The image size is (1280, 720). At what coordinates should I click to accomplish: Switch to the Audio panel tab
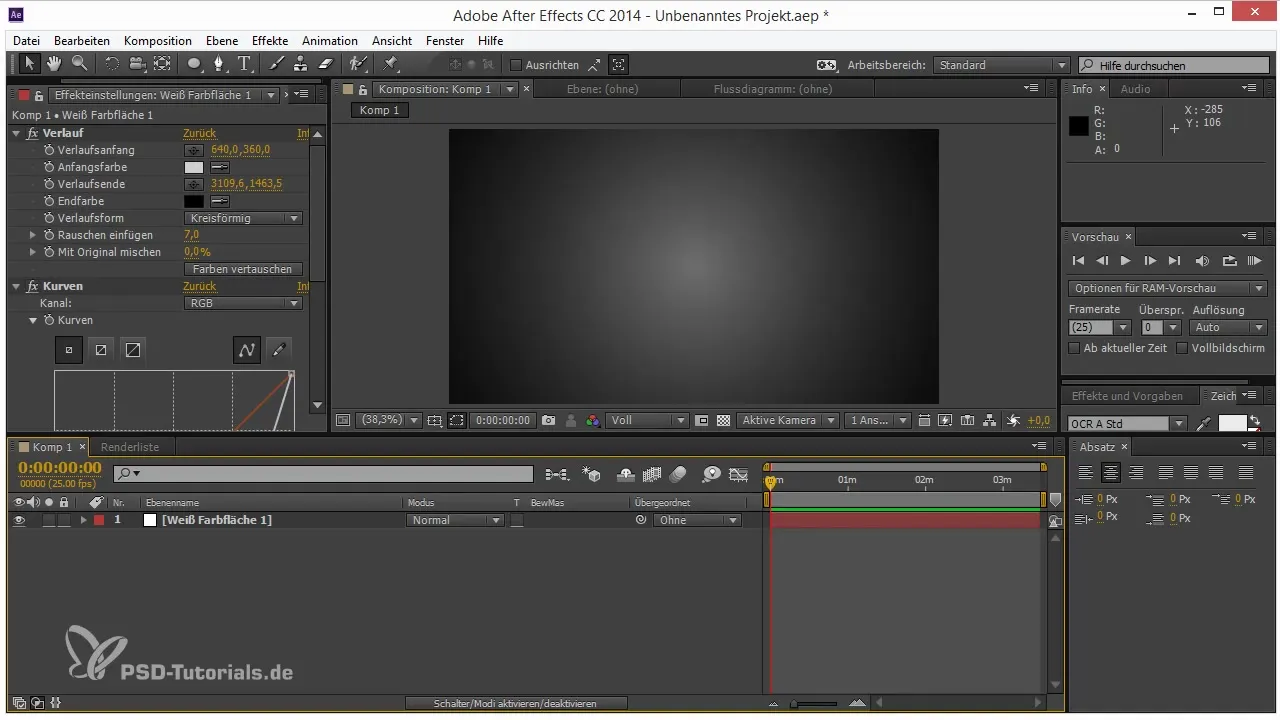point(1135,89)
